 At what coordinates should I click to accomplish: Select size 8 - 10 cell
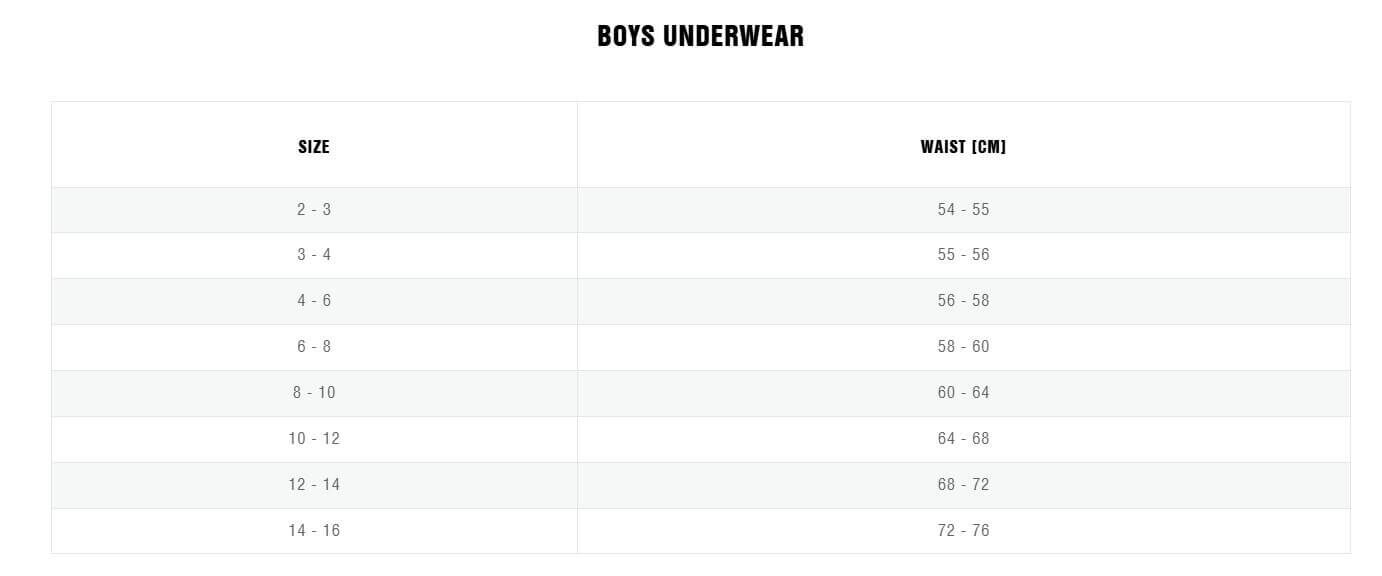click(x=314, y=393)
